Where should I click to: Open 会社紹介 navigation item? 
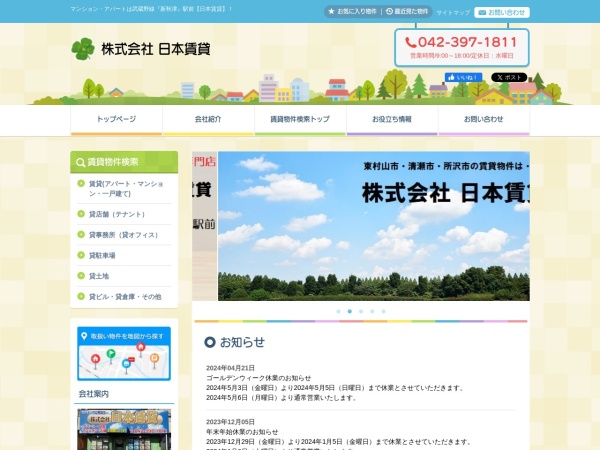[x=208, y=119]
